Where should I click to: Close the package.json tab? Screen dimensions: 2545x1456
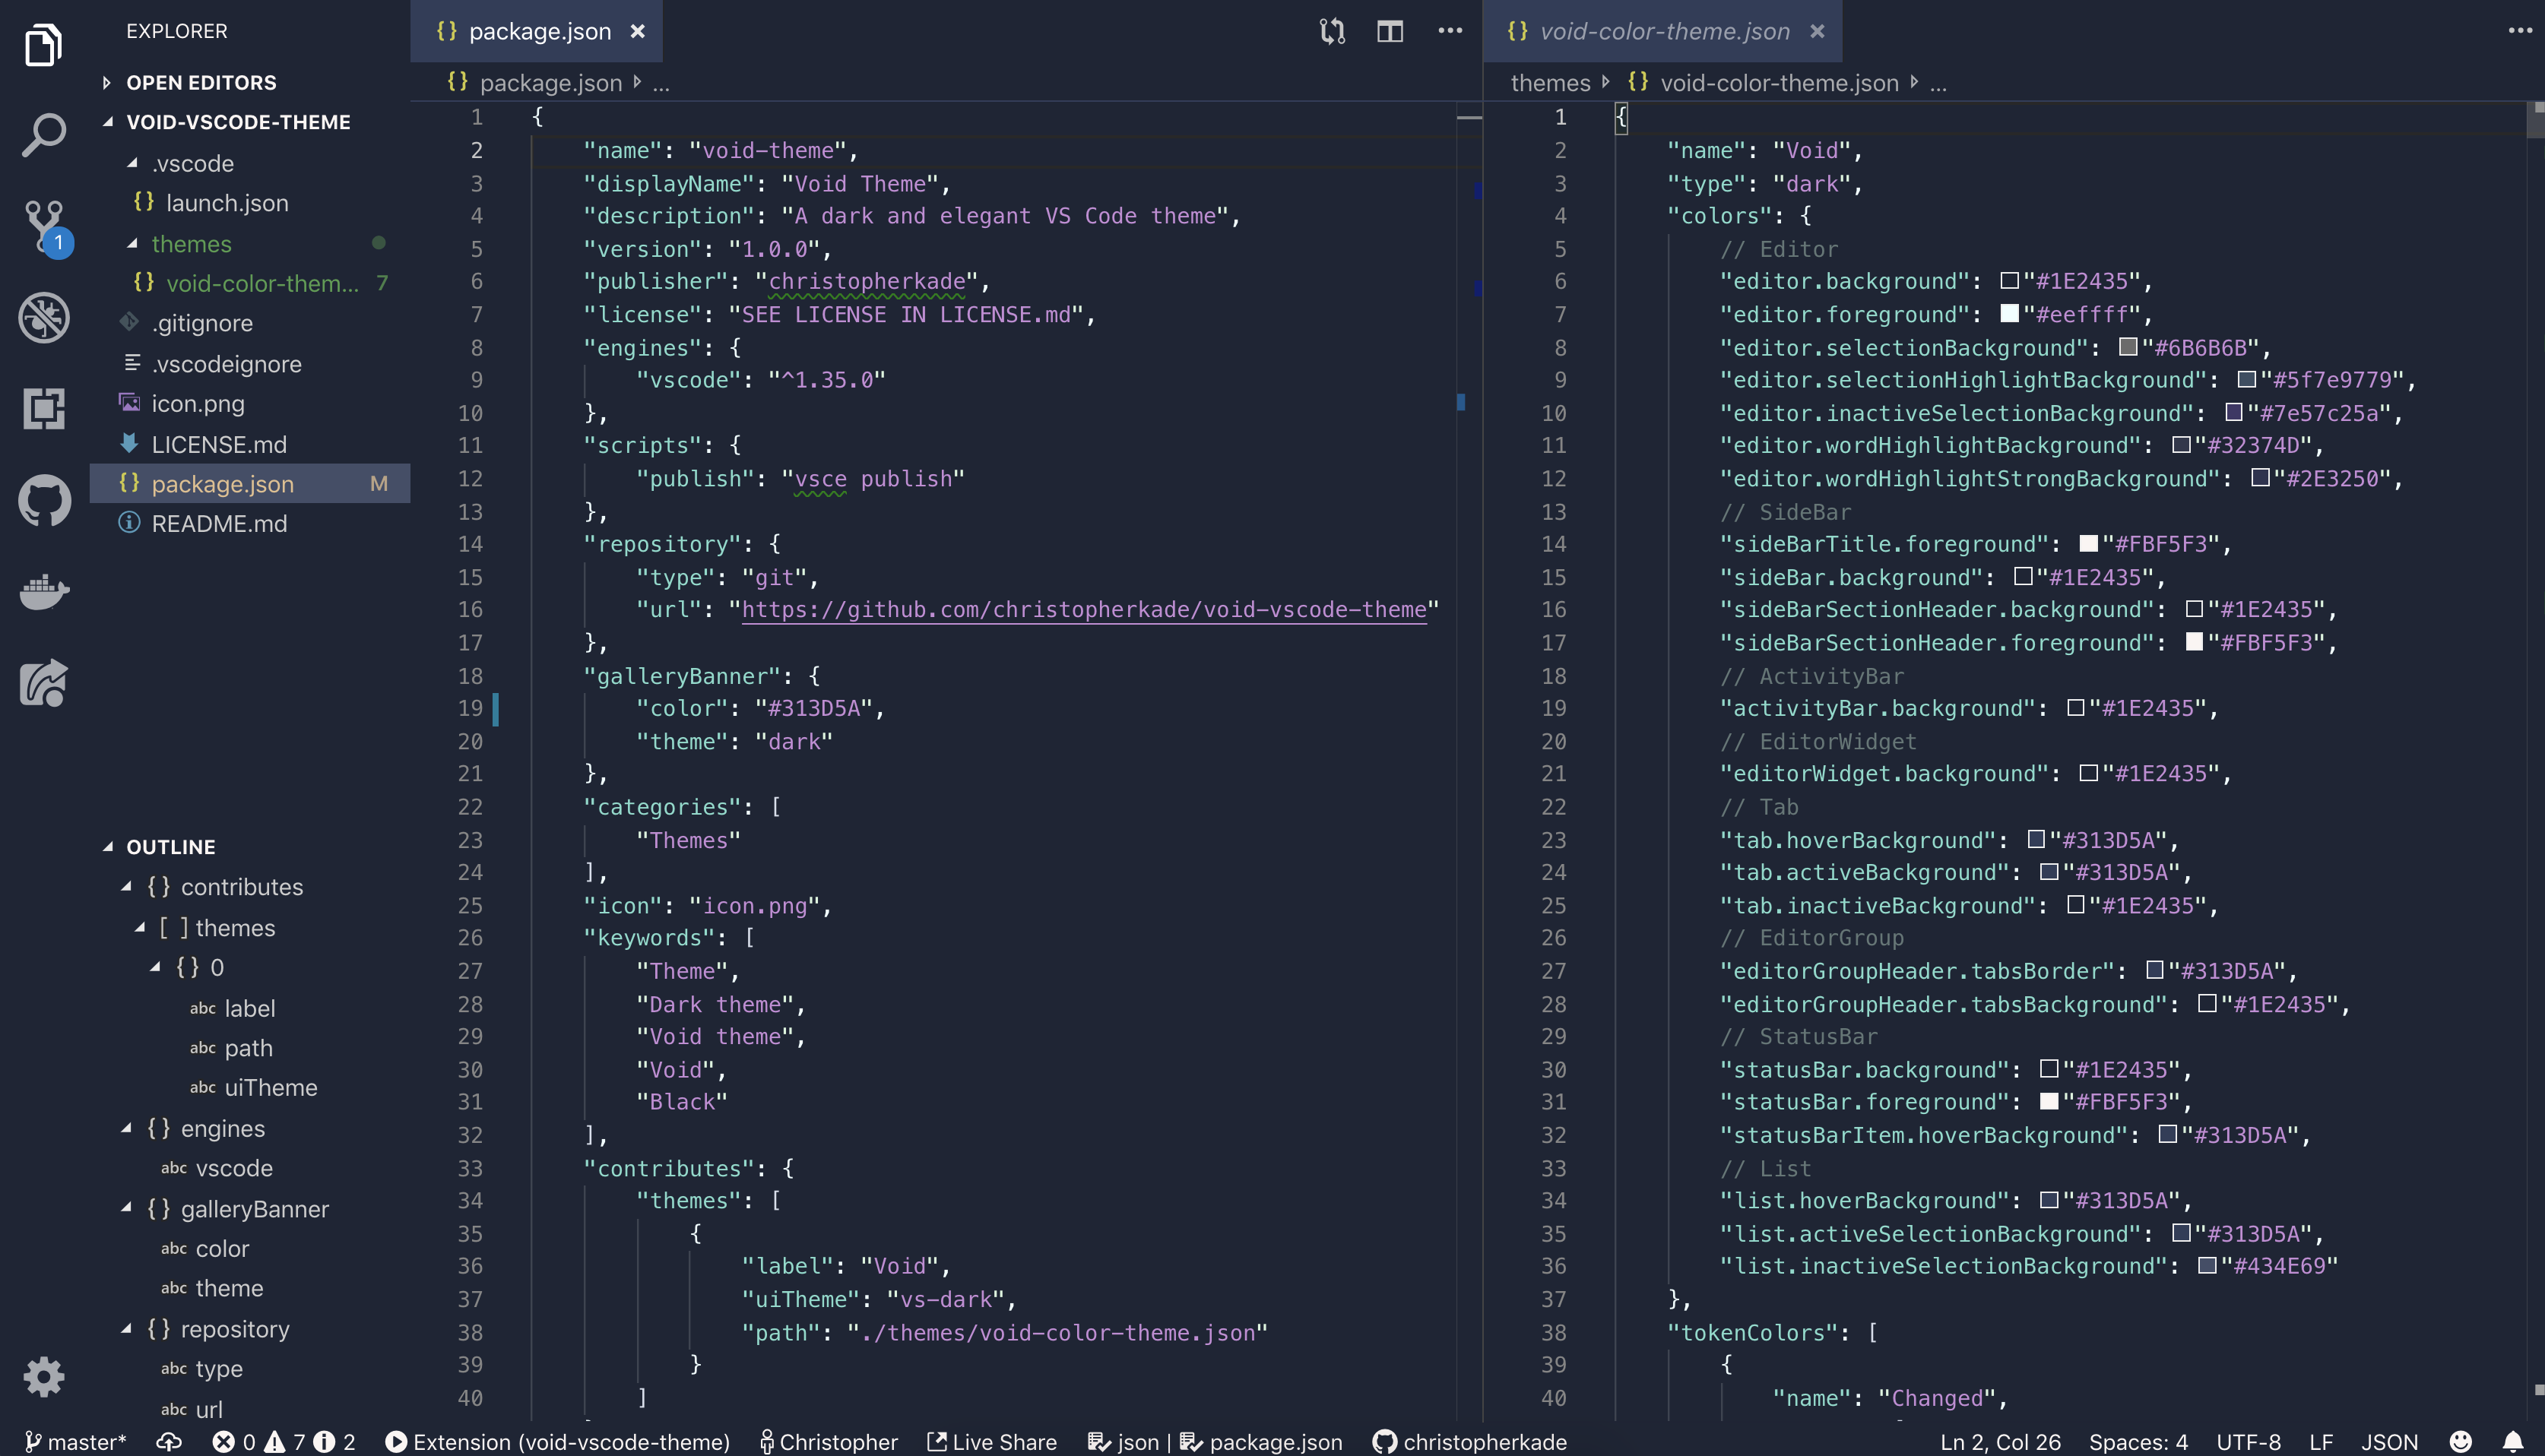tap(638, 31)
